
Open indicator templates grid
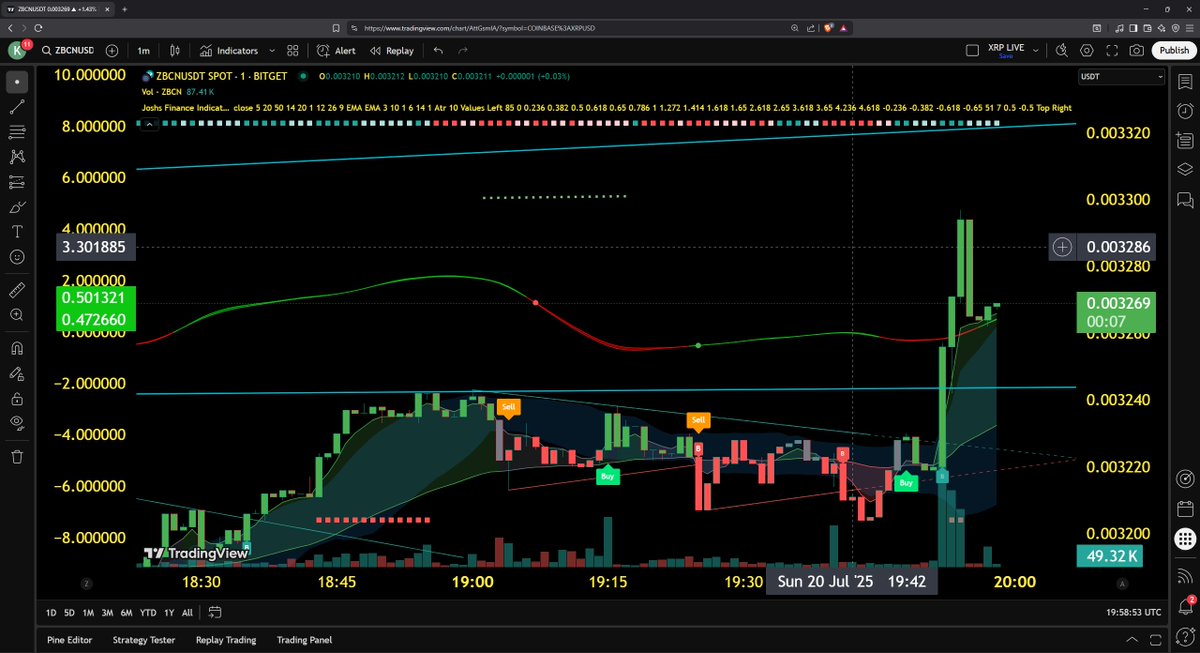coord(294,50)
